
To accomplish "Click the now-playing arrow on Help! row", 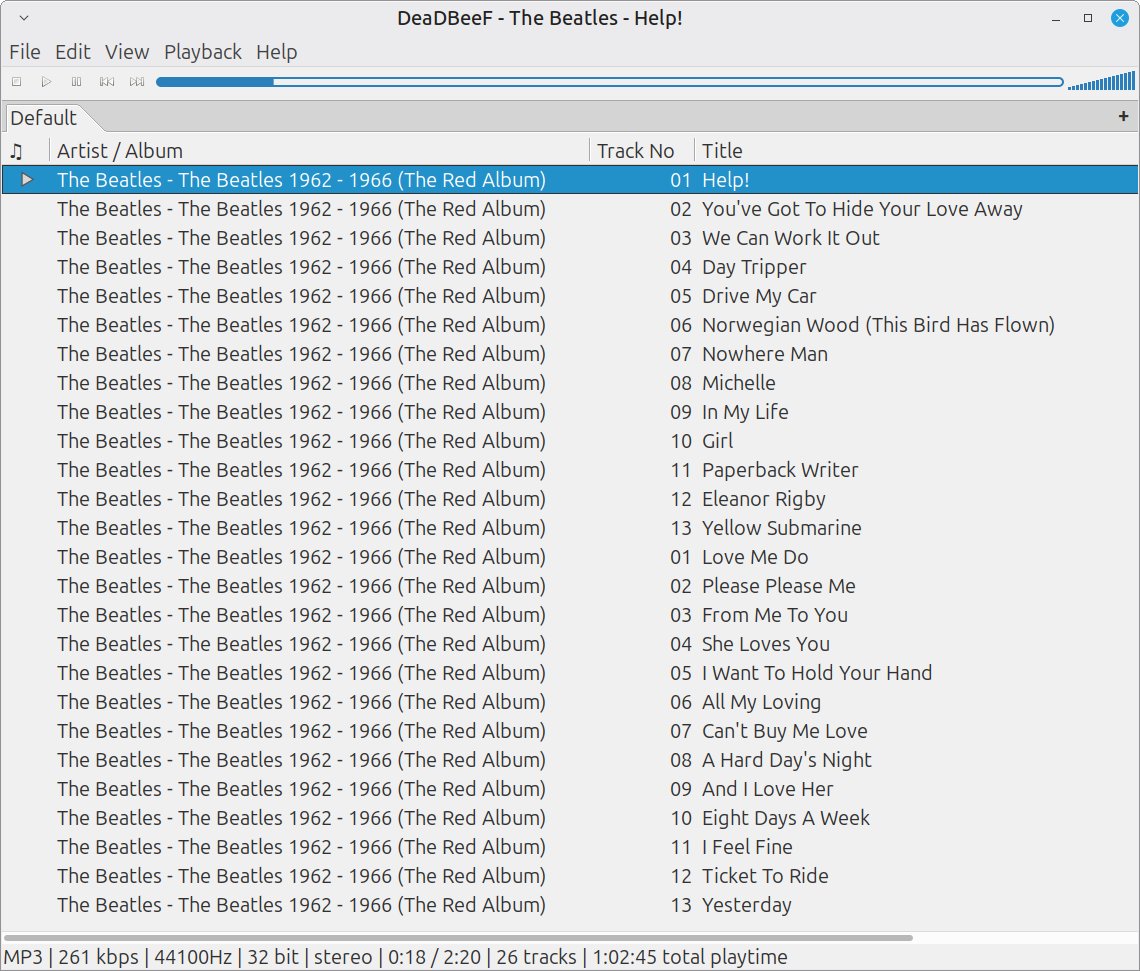I will (27, 180).
